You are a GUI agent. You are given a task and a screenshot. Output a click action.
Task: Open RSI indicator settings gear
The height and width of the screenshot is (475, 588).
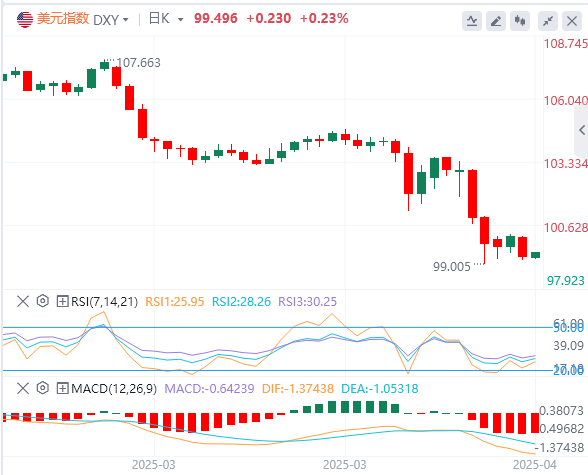tap(43, 301)
